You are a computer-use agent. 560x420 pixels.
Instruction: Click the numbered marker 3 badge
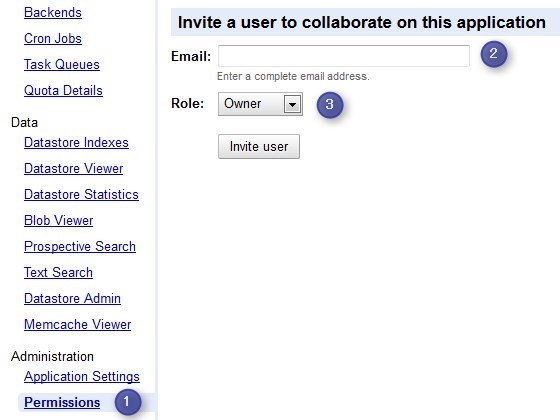pos(330,105)
